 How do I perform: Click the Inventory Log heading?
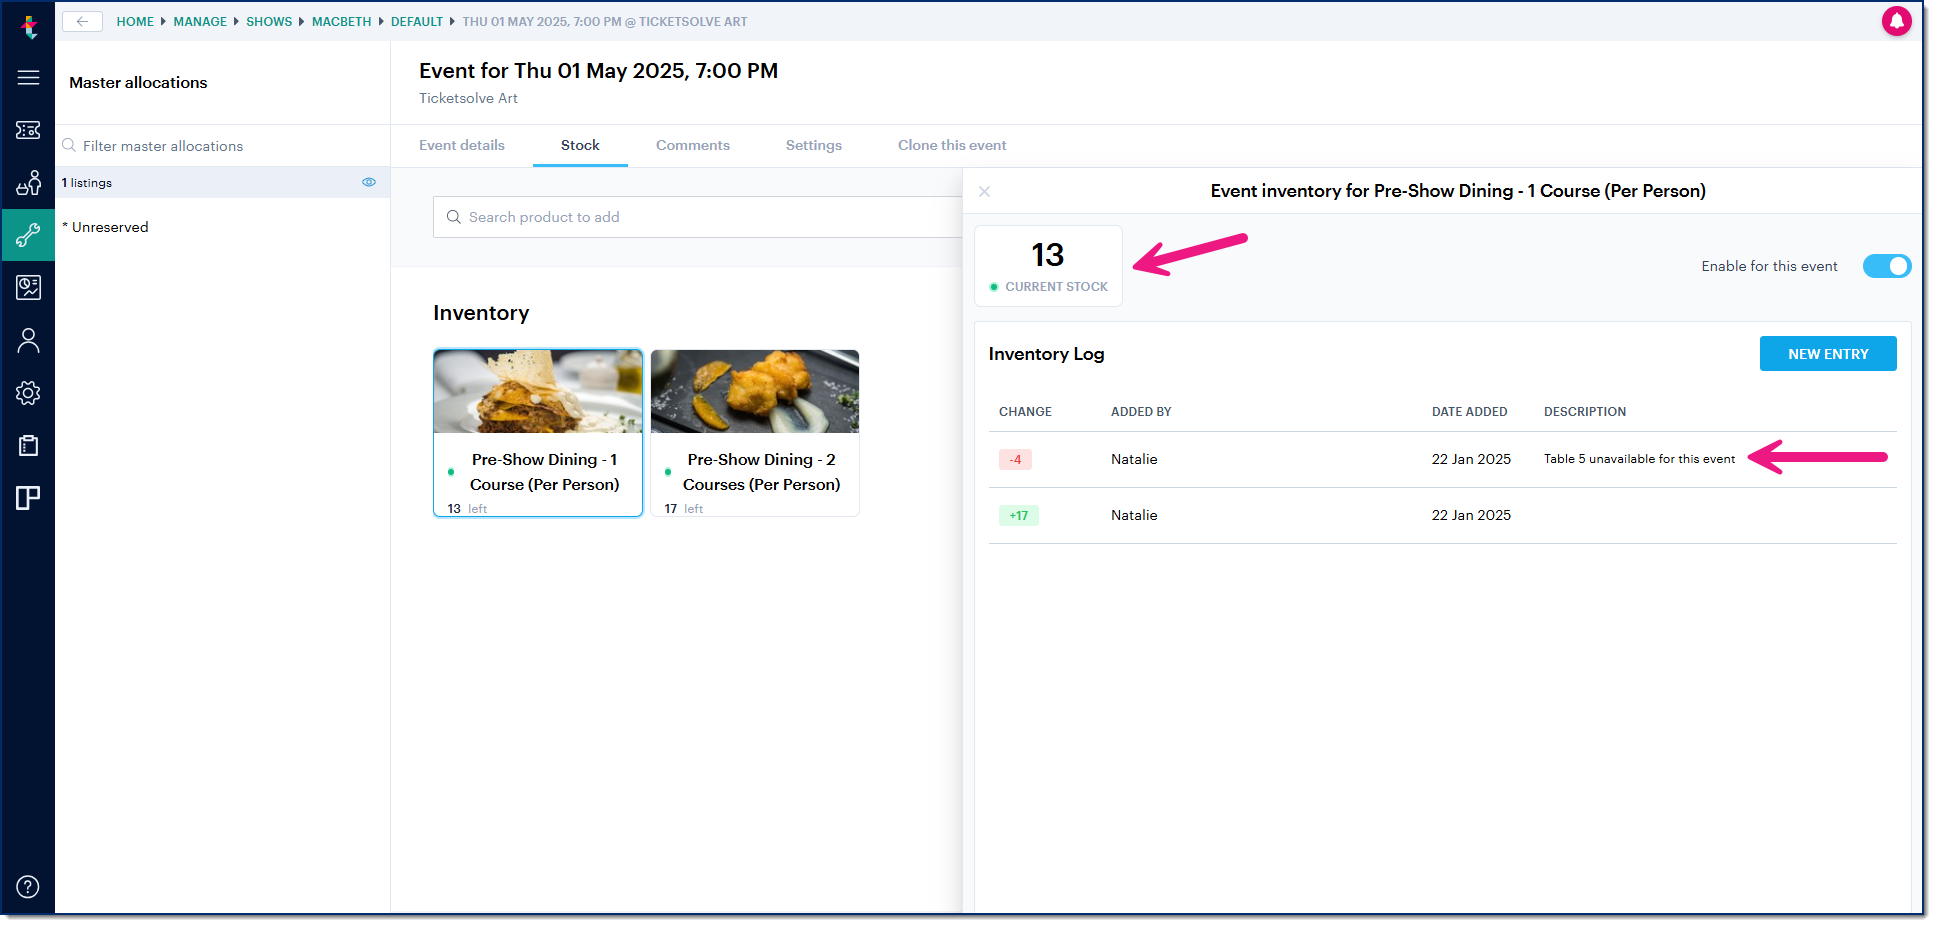pos(1046,354)
